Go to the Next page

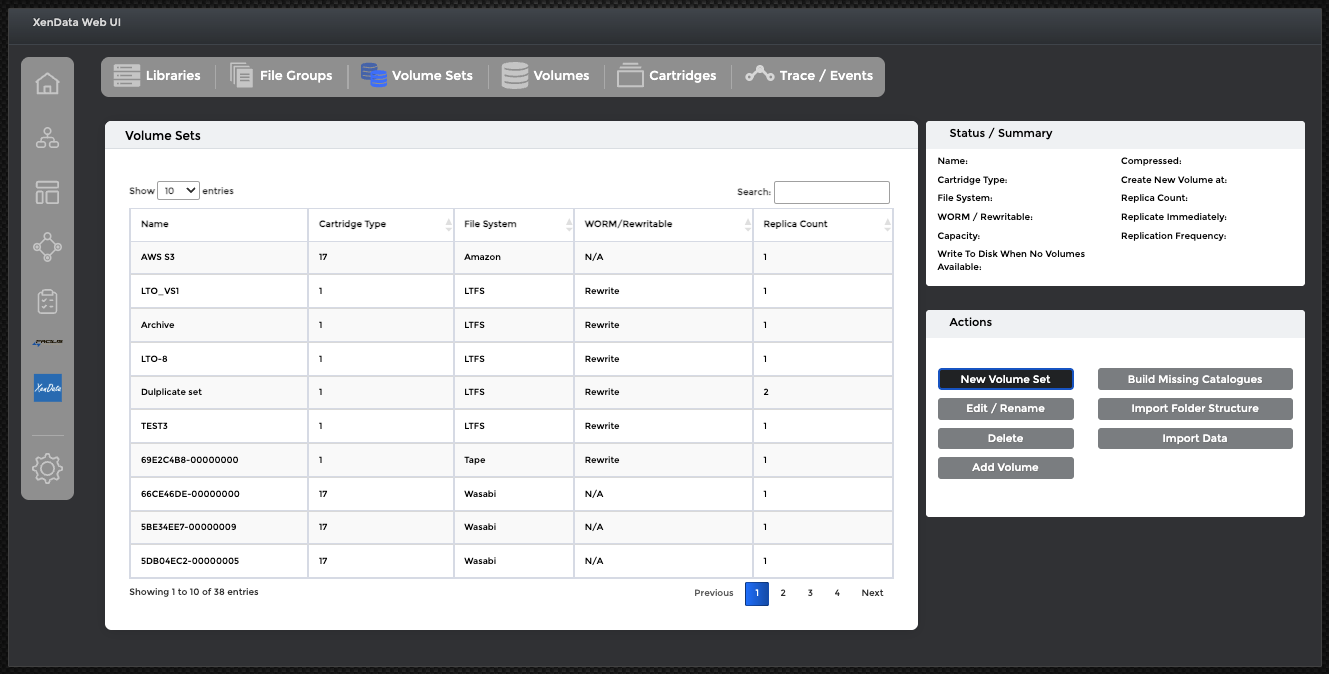pos(873,593)
